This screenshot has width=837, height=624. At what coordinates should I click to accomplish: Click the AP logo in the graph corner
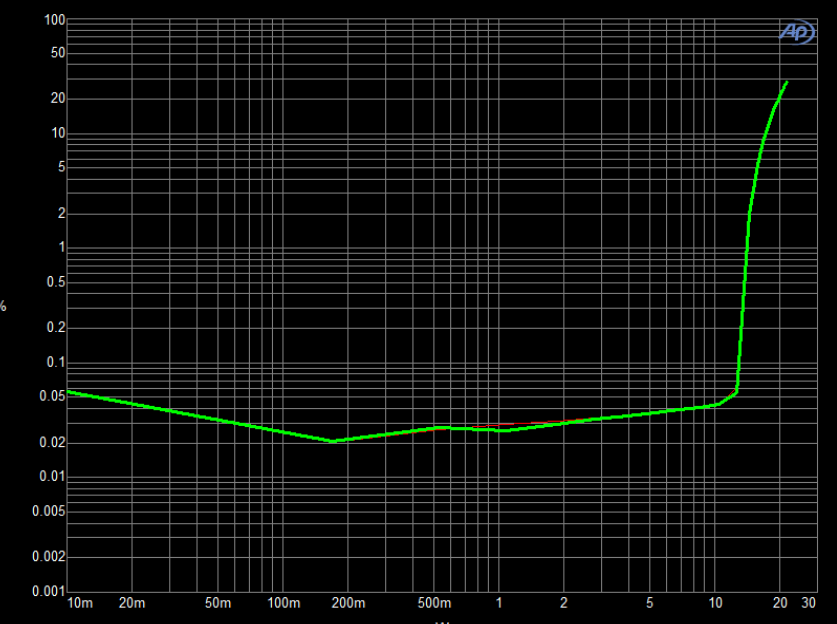797,32
